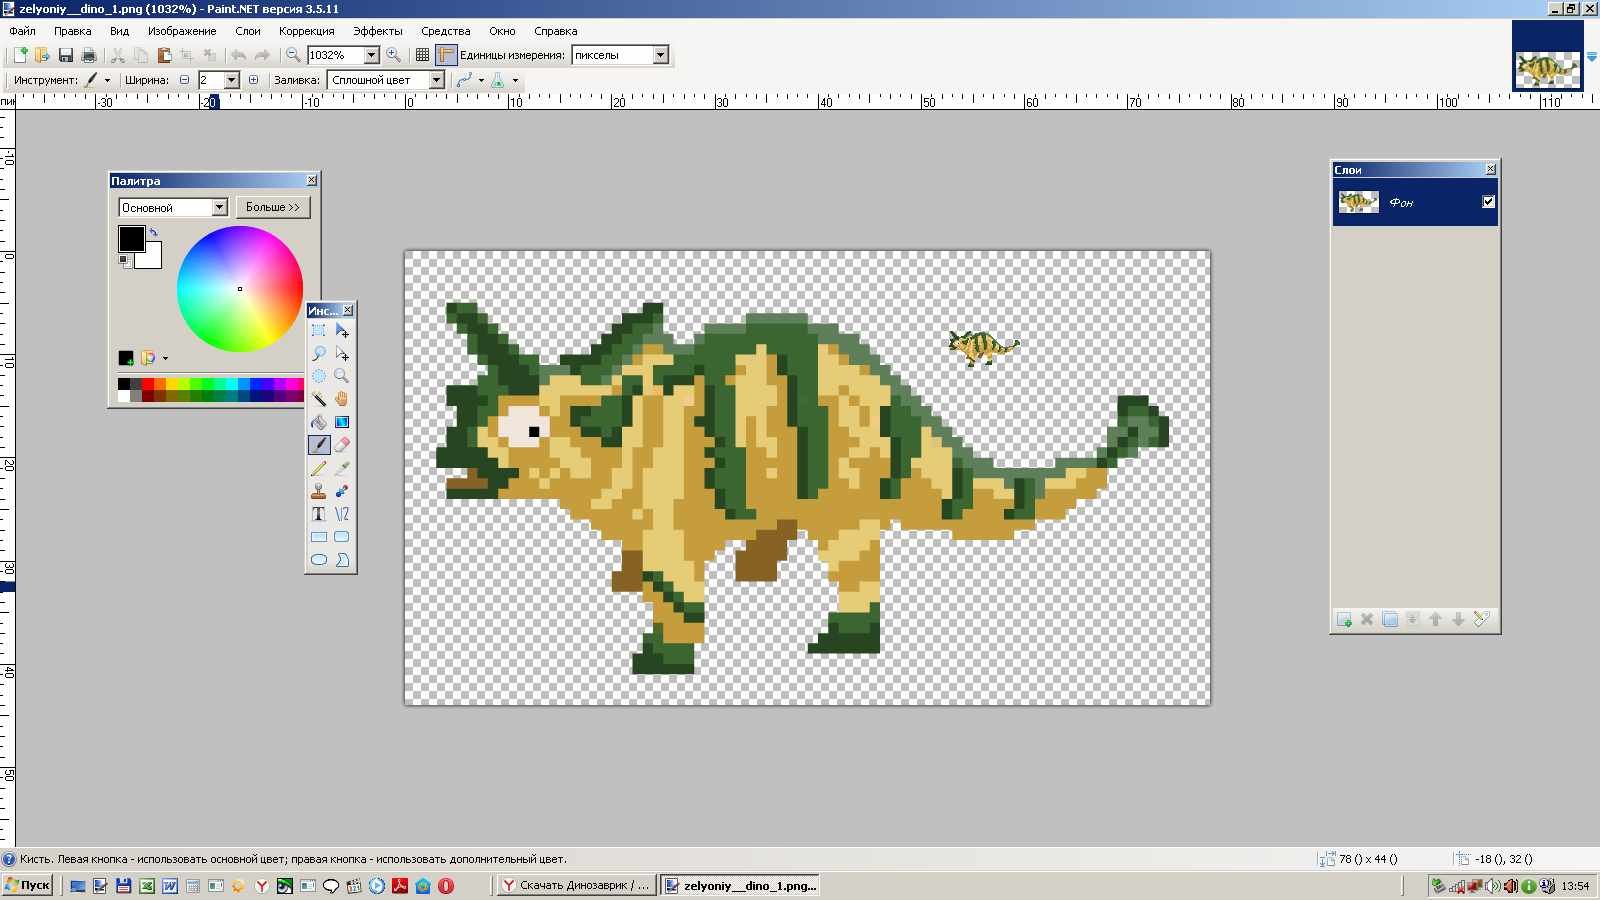Select the Clone Stamp tool

click(x=319, y=491)
